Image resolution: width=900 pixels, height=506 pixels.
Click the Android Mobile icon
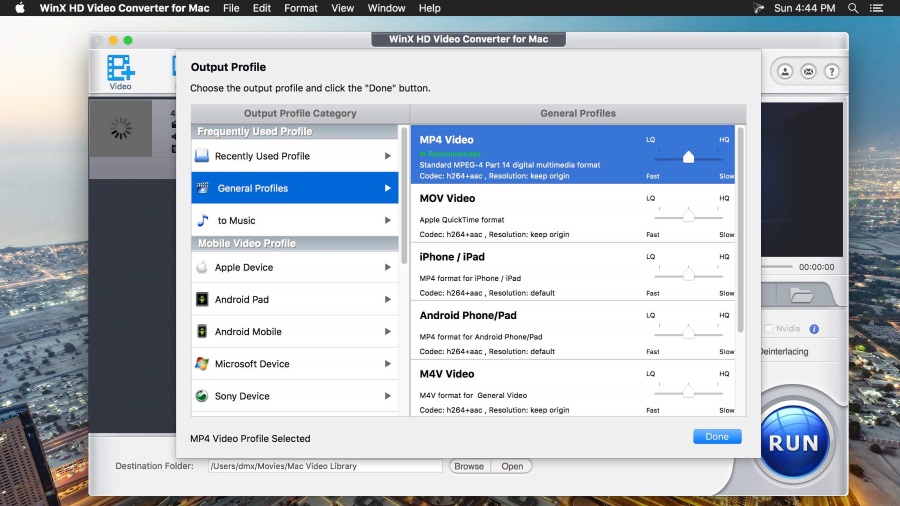[x=201, y=332]
